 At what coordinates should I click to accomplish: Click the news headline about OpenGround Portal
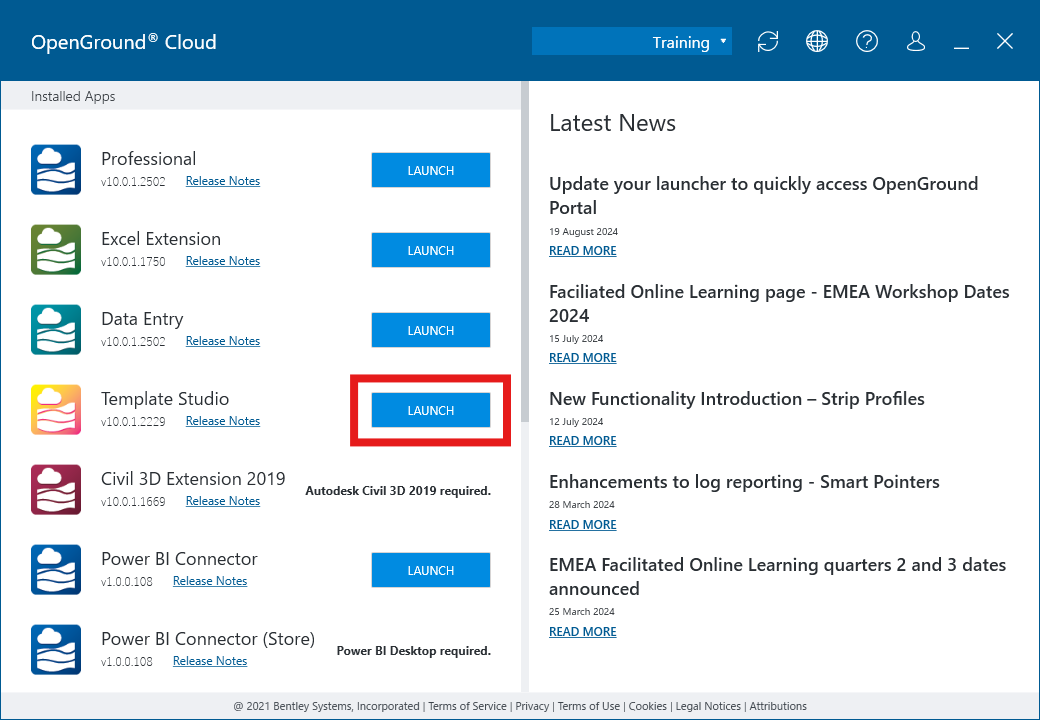click(x=763, y=196)
